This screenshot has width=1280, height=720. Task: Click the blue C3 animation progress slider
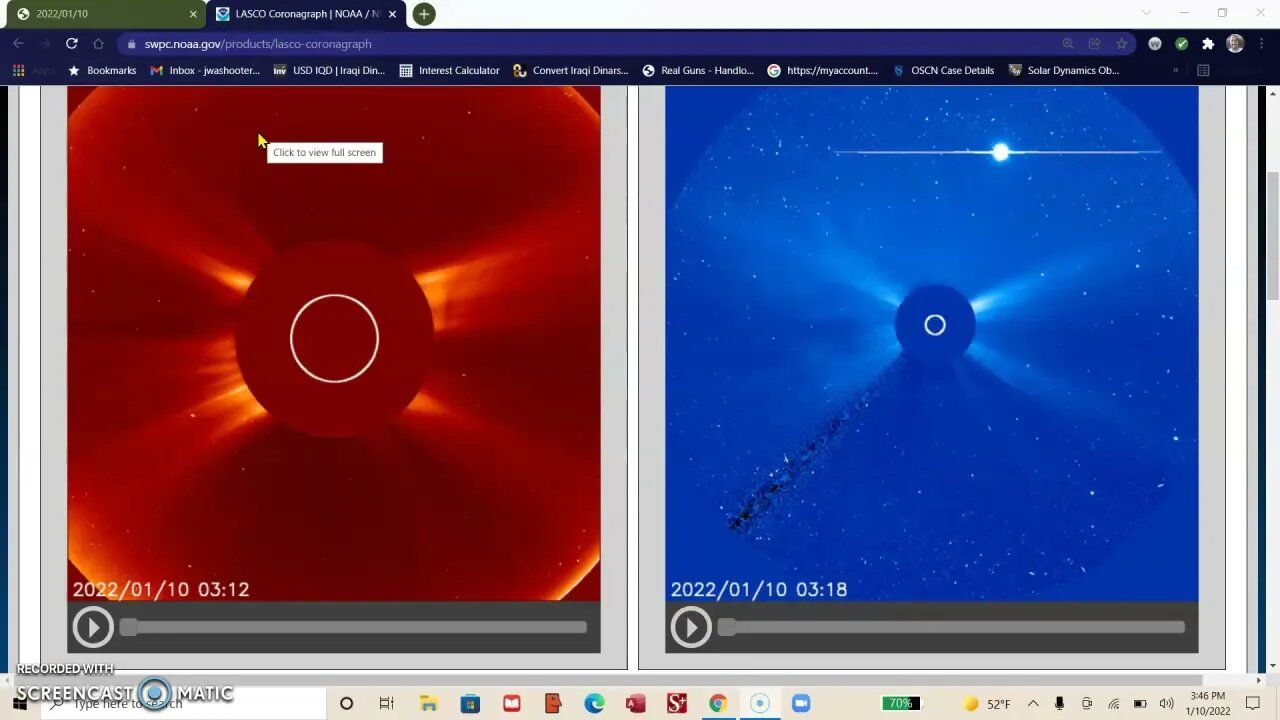click(951, 627)
